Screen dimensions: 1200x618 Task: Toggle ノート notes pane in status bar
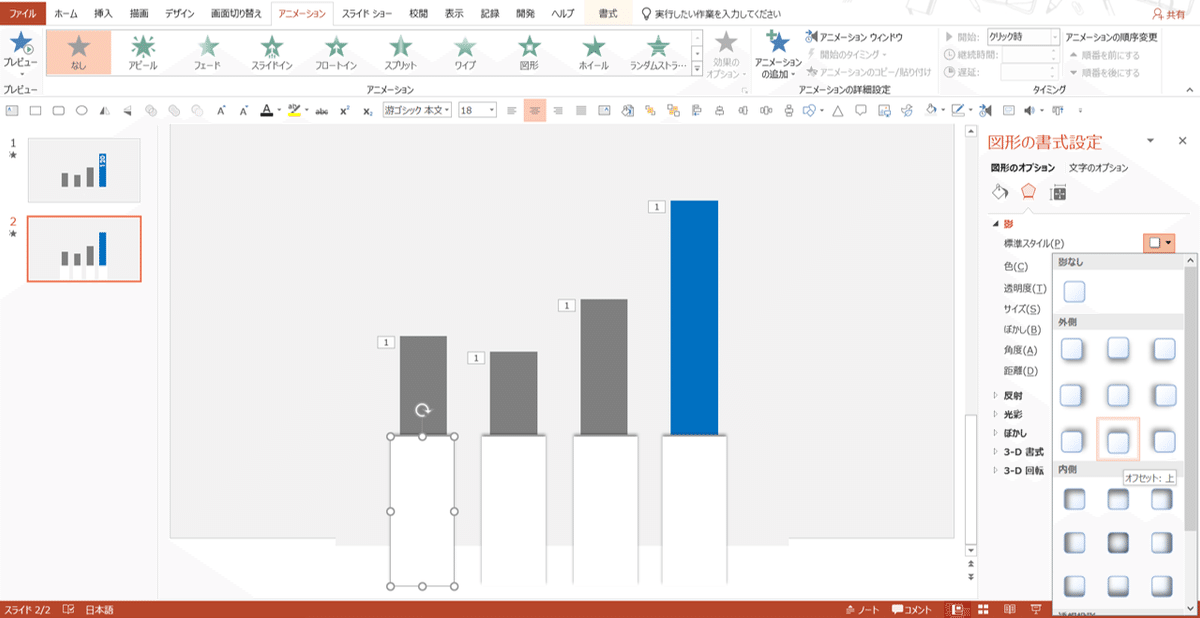click(863, 609)
